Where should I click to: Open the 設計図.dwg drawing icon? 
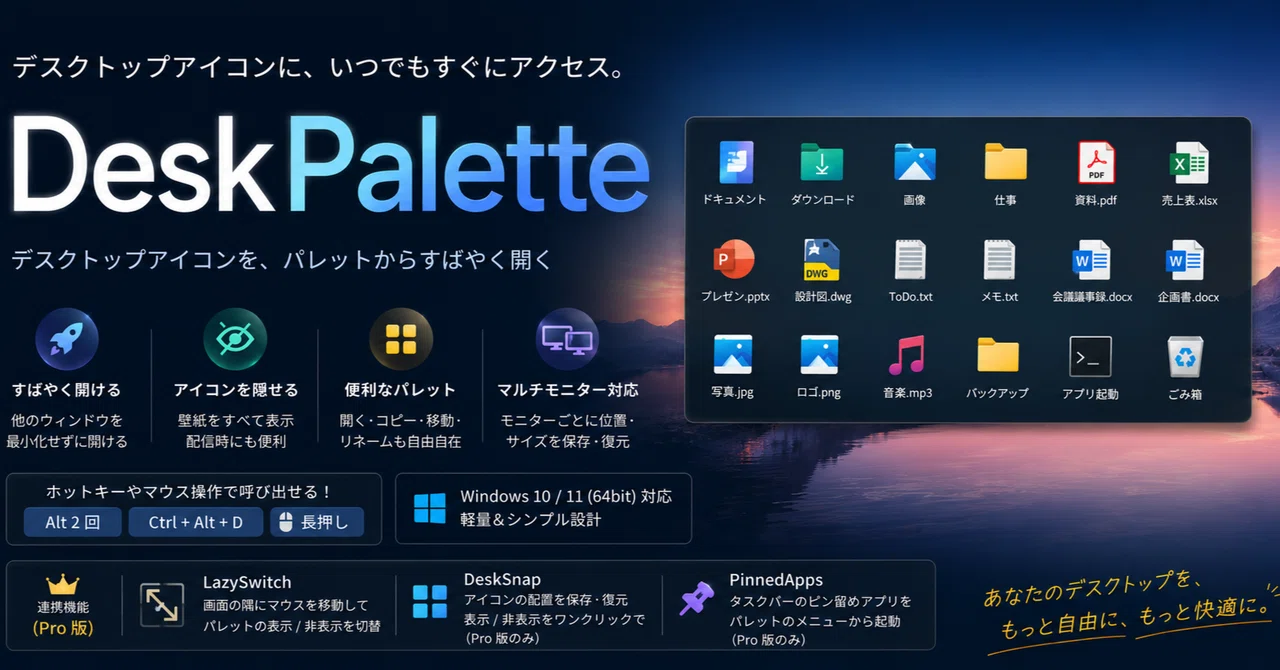click(x=822, y=259)
